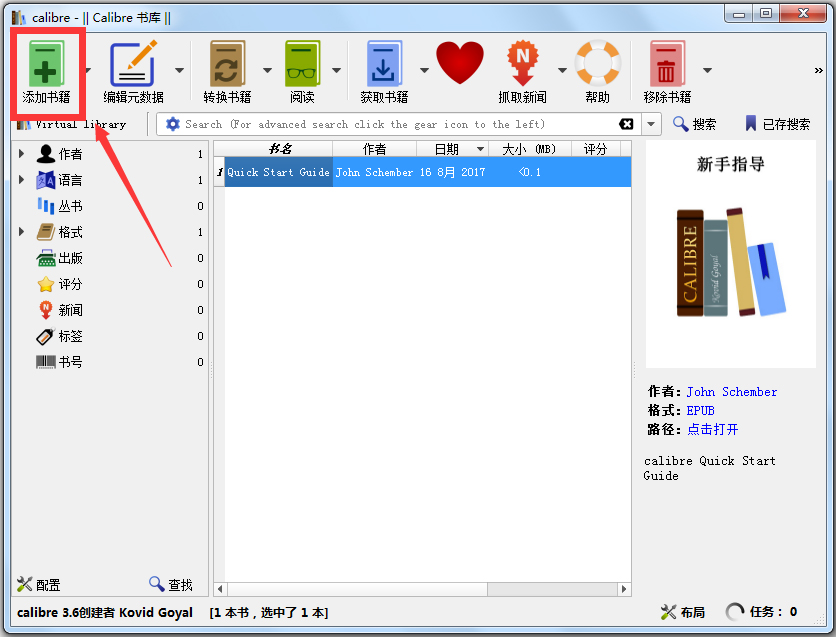Screen dimensions: 836x637
Task: Expand the Formats (格式) tree node
Action: tap(21, 232)
